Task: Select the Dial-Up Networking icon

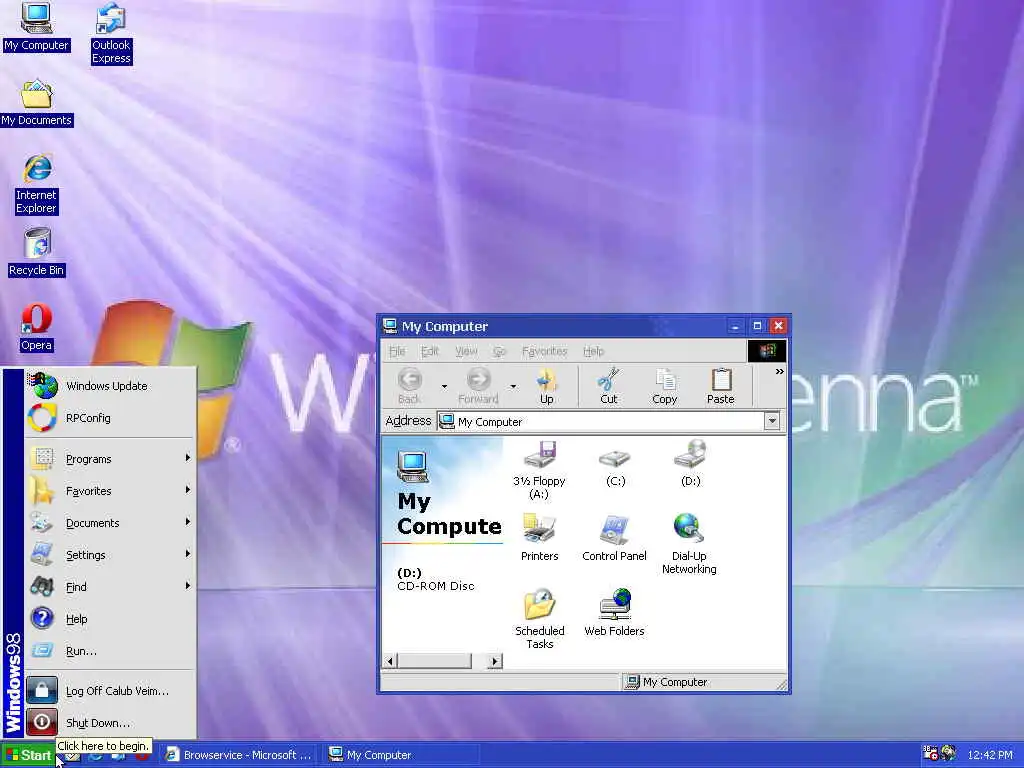Action: (689, 544)
